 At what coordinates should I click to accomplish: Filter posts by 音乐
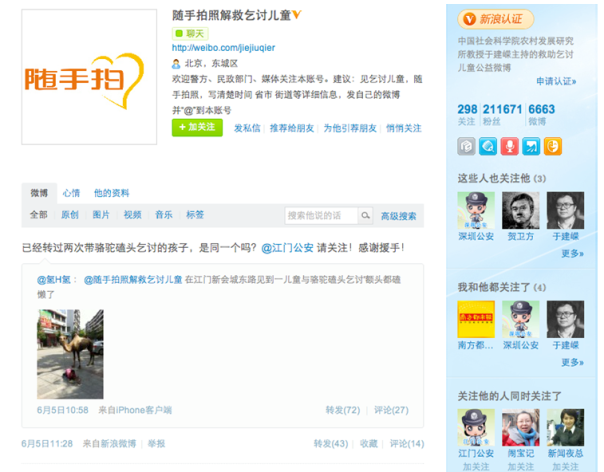click(x=164, y=215)
